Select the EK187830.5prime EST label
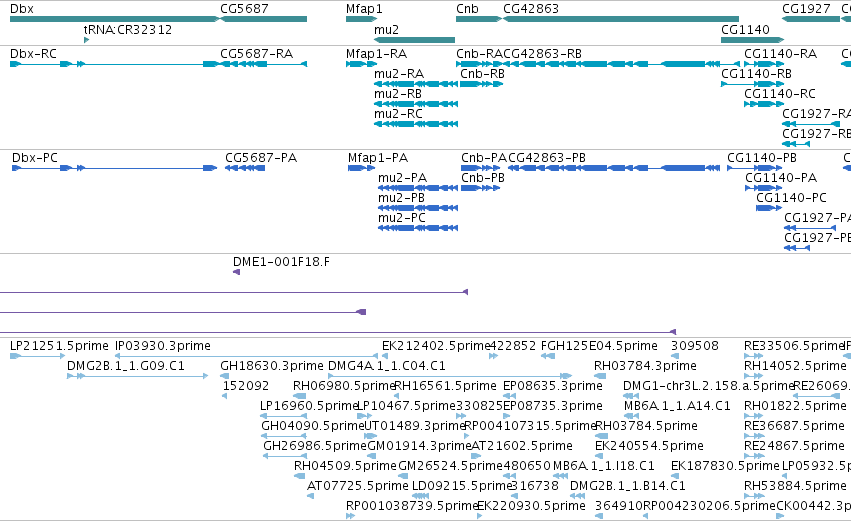This screenshot has width=851, height=521. 725,467
